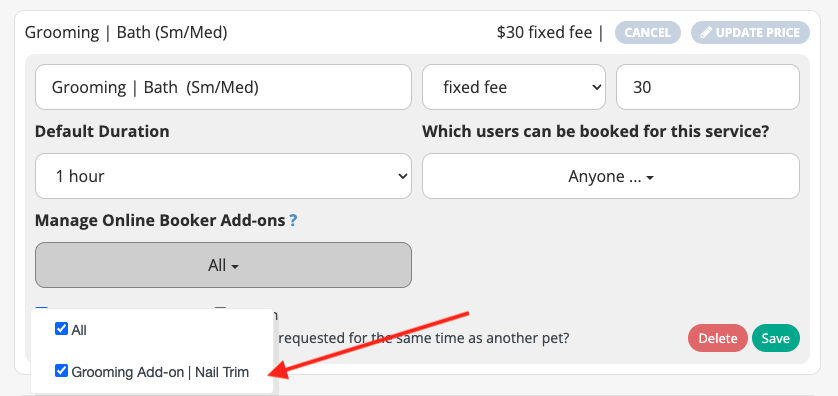This screenshot has height=396, width=838.
Task: Collapse the gray All add-ons dropdown button
Action: click(223, 265)
